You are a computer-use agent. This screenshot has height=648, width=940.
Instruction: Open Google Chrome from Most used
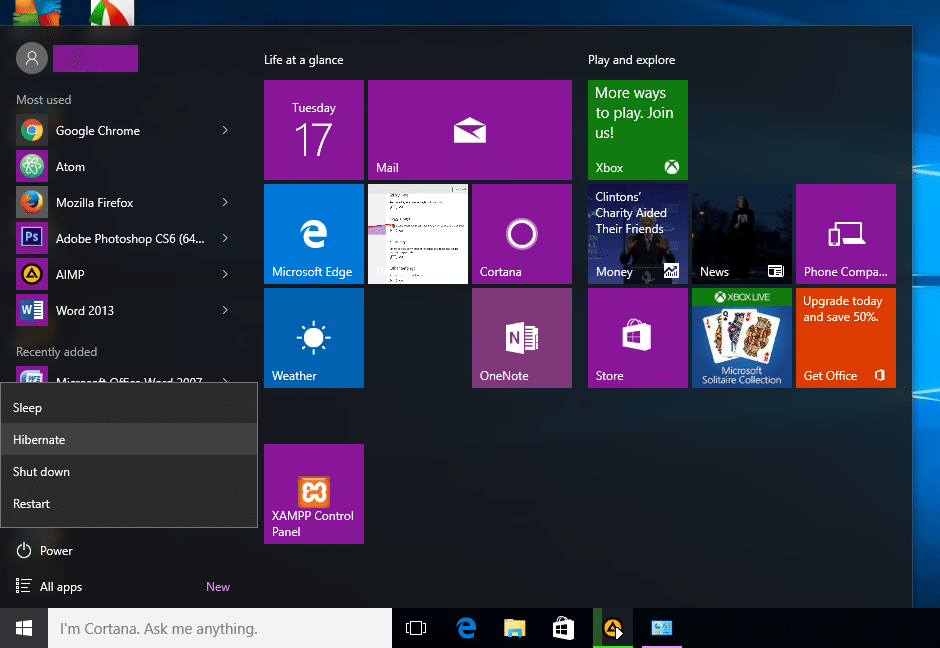click(123, 131)
